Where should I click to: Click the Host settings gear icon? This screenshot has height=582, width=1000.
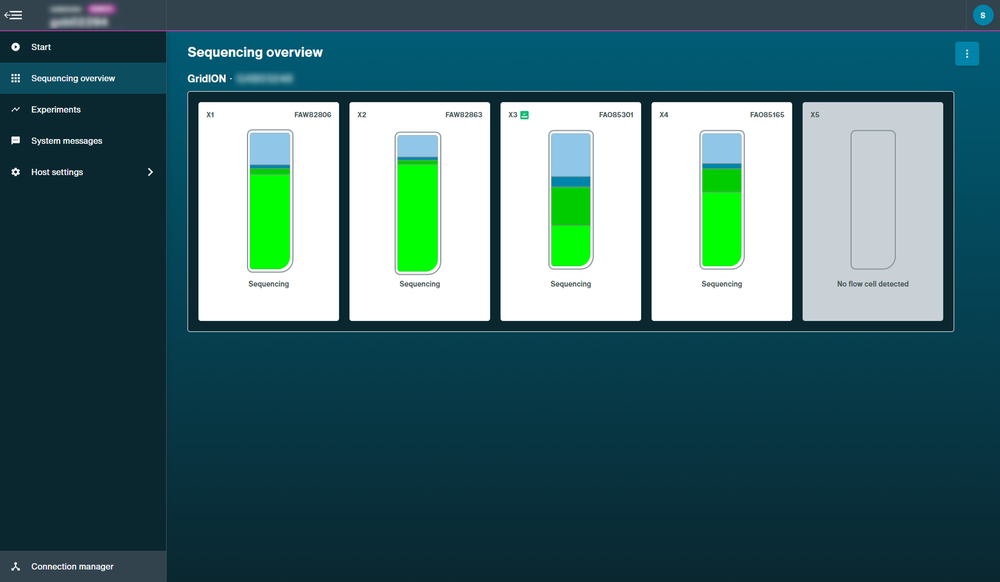coord(15,172)
